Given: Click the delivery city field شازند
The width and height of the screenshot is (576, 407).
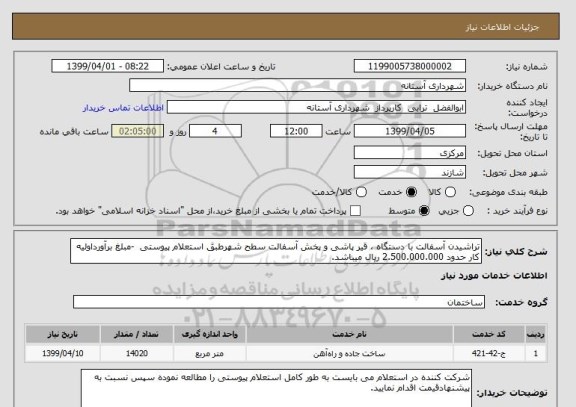Looking at the screenshot, I should pyautogui.click(x=410, y=172).
